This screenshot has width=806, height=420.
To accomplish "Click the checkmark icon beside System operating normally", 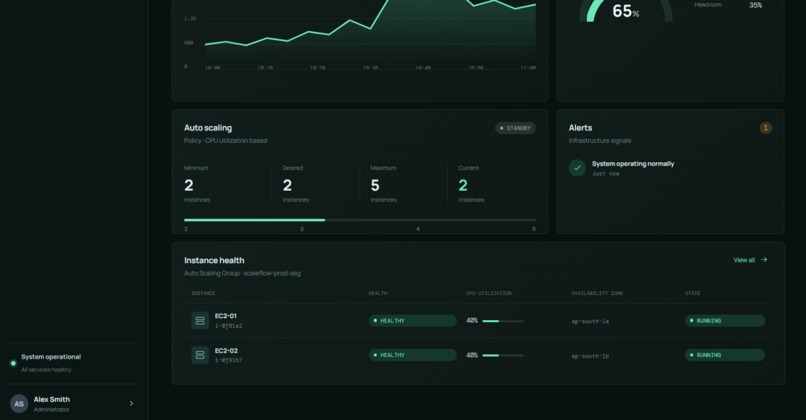I will click(x=577, y=168).
